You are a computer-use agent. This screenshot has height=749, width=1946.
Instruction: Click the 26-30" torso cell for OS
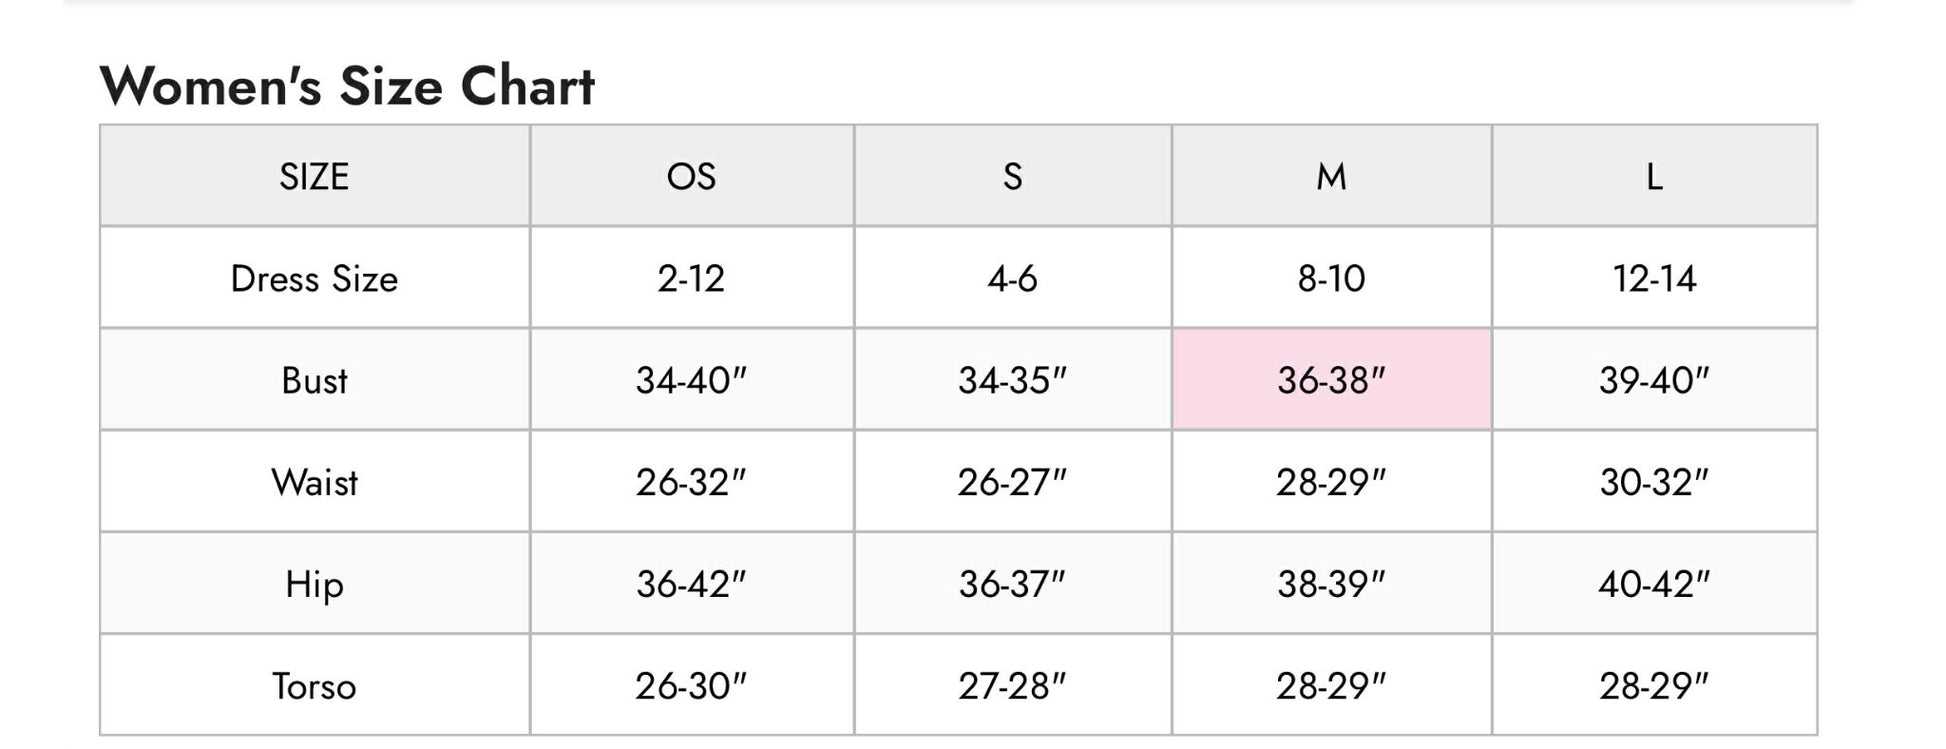click(691, 686)
